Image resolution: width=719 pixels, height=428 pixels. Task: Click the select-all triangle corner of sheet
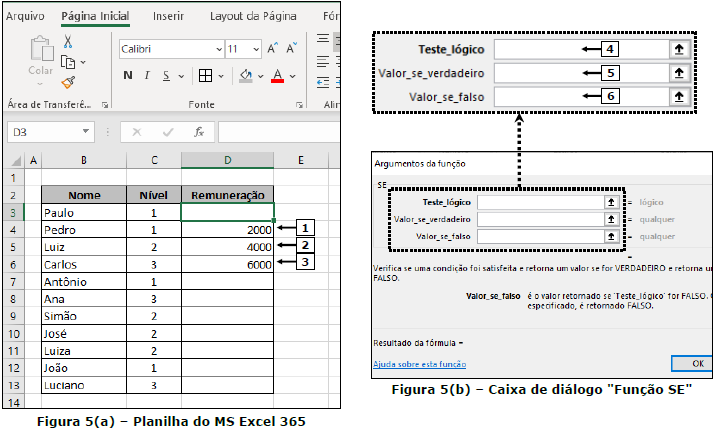tap(16, 161)
